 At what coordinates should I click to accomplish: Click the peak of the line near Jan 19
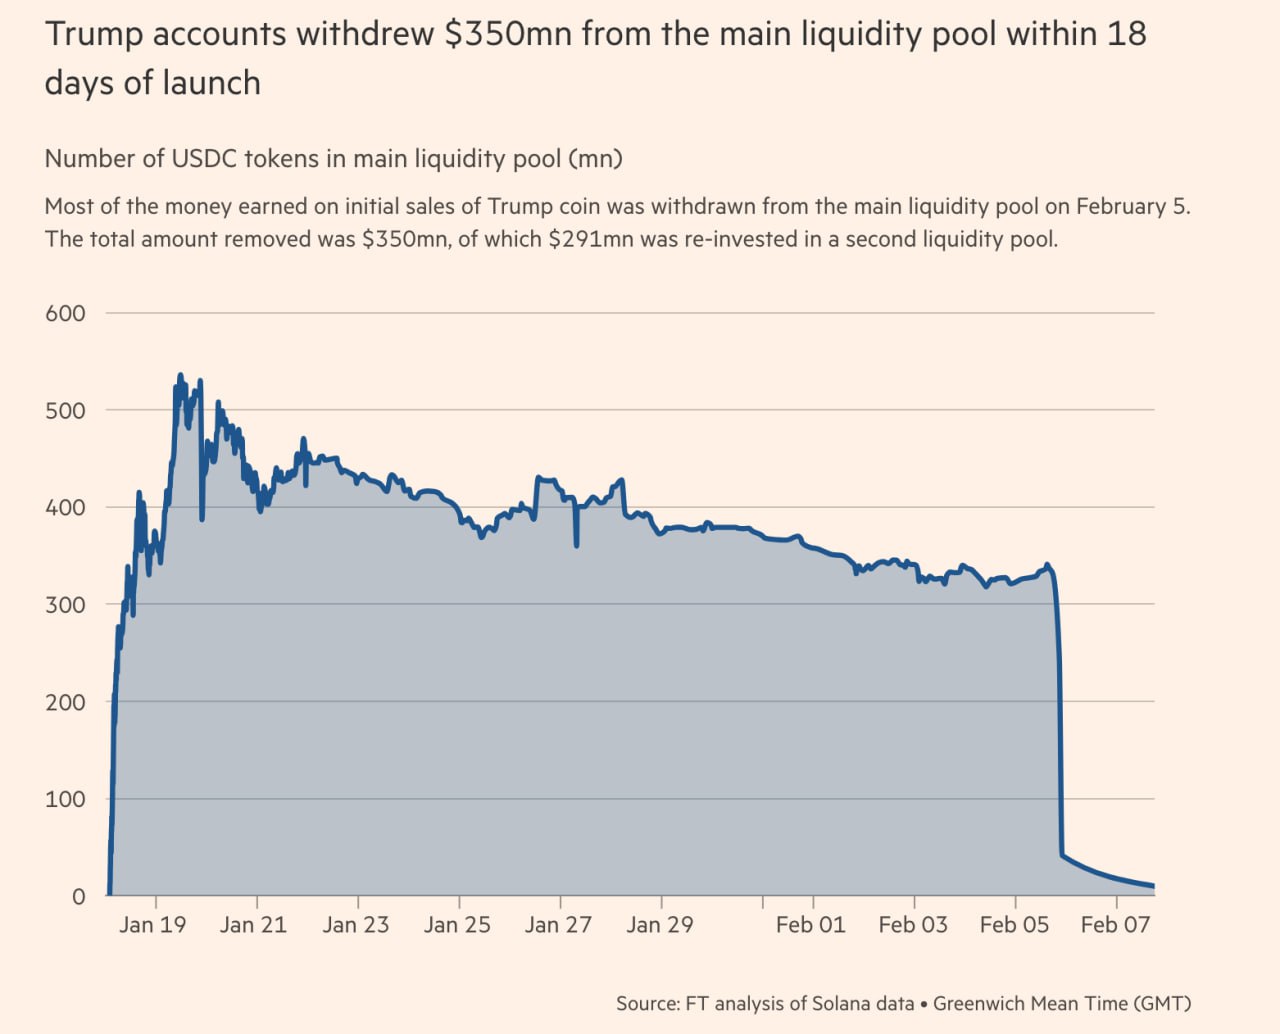(x=180, y=376)
